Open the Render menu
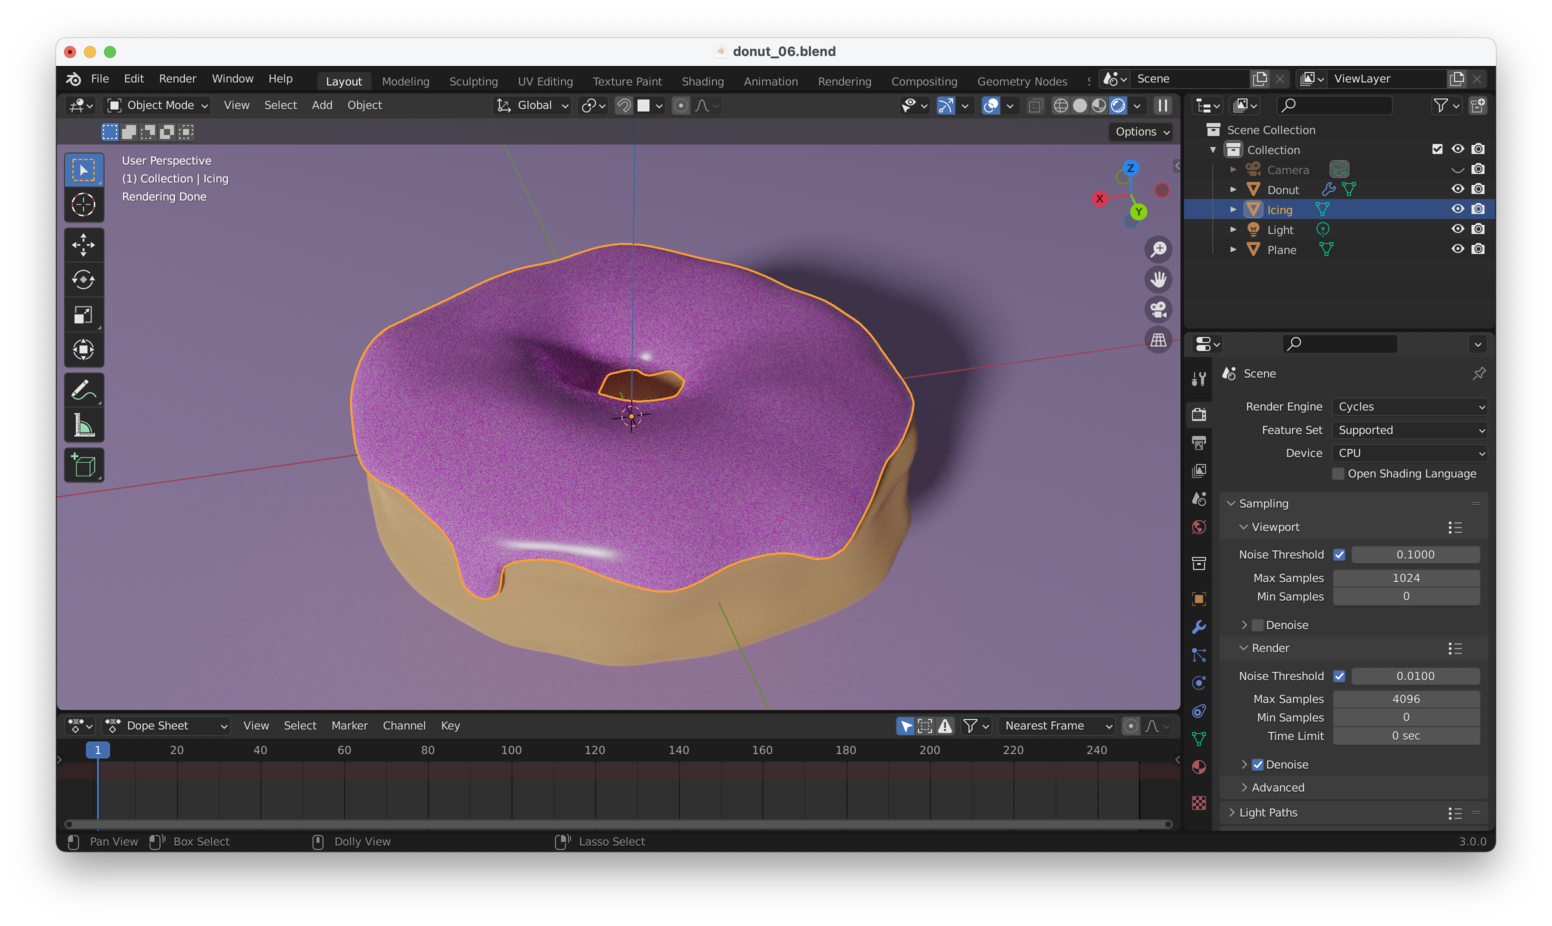This screenshot has height=926, width=1552. 177,78
